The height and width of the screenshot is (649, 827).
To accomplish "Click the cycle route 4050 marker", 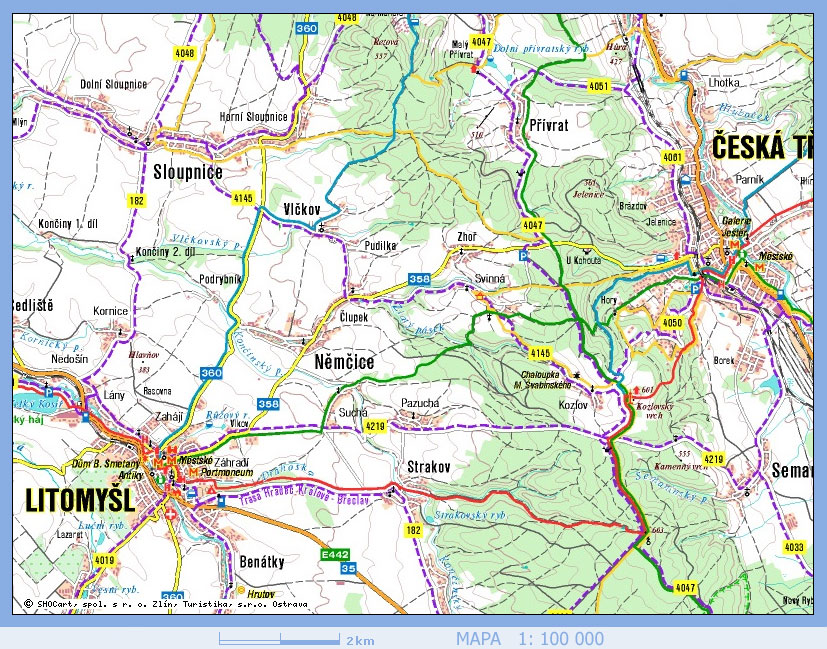I will [672, 323].
